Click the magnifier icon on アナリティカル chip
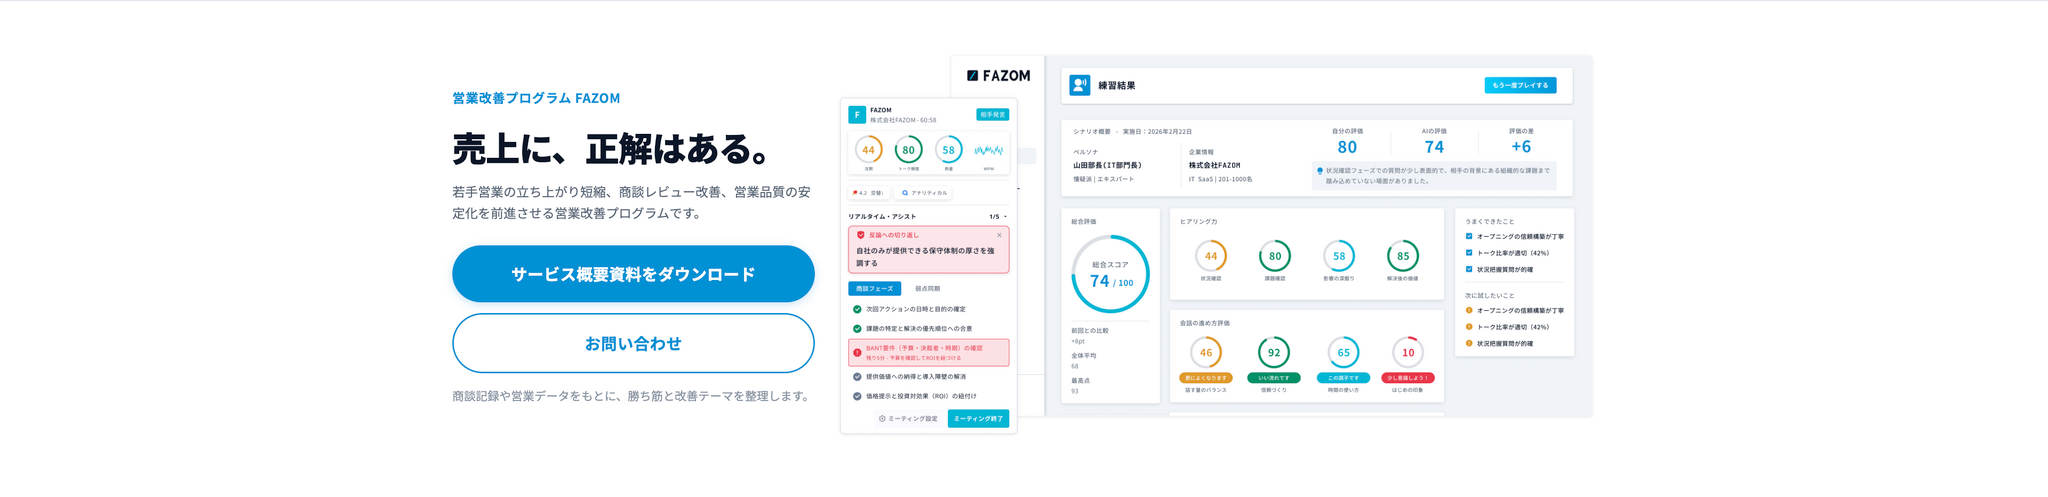Viewport: 2048px width, 497px height. 905,193
